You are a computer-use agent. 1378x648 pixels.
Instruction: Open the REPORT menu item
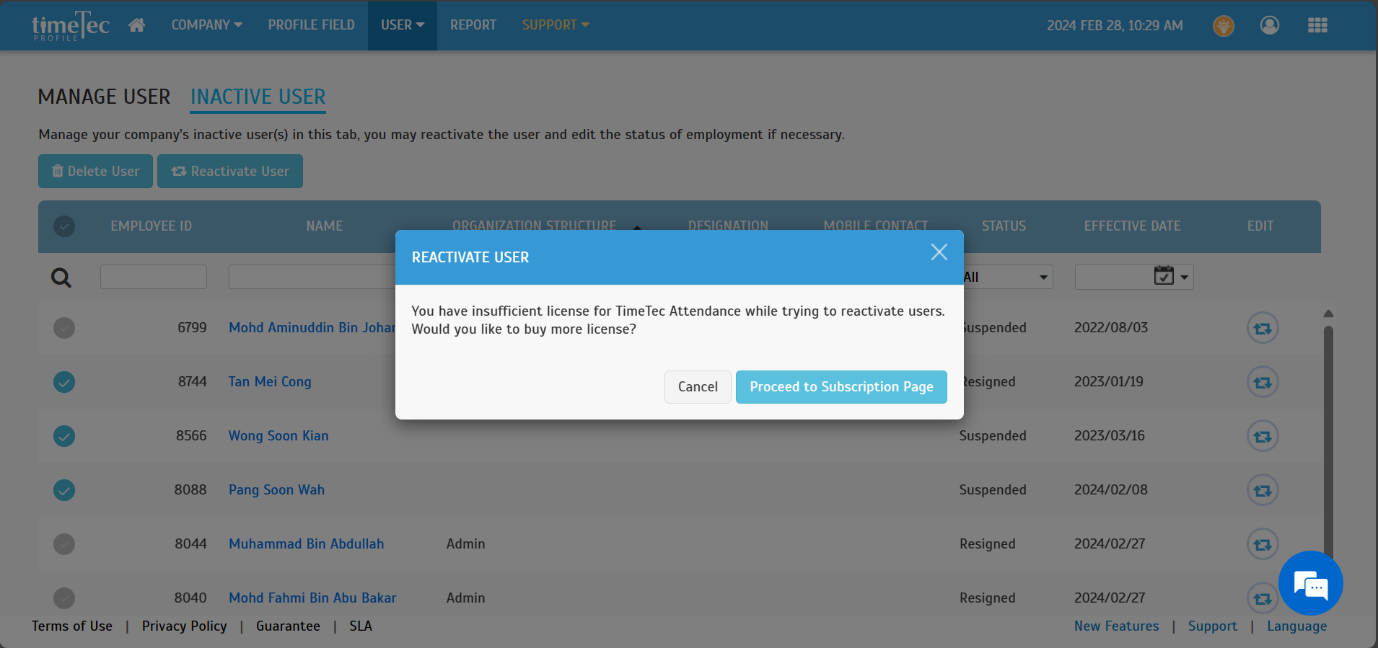(473, 25)
